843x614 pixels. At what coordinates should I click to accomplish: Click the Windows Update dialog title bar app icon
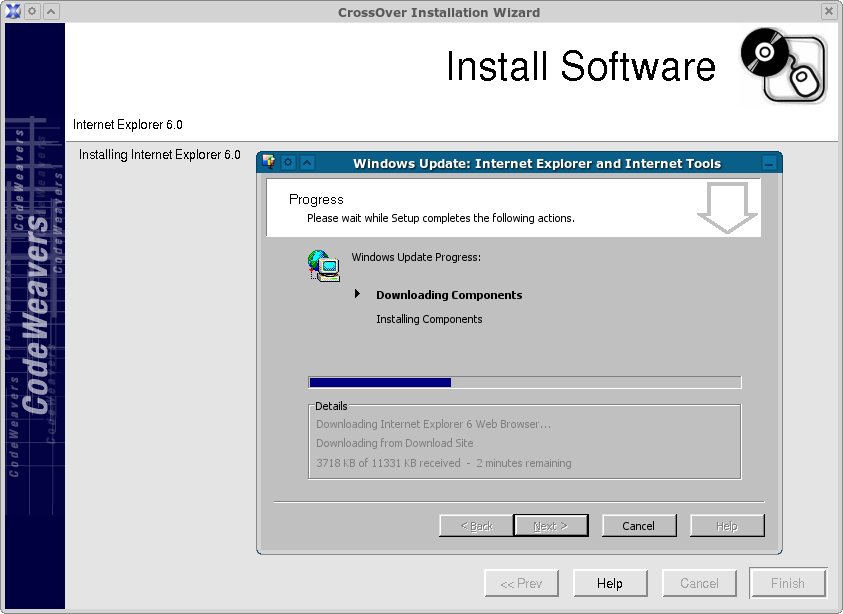click(269, 162)
